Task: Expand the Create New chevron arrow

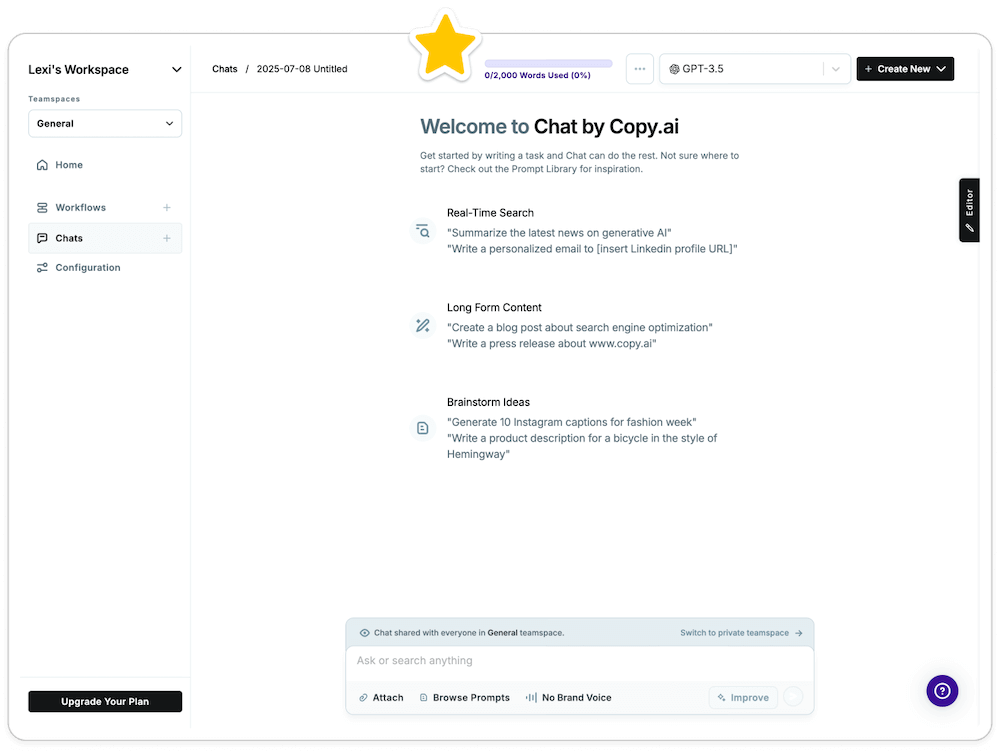Action: pos(941,69)
